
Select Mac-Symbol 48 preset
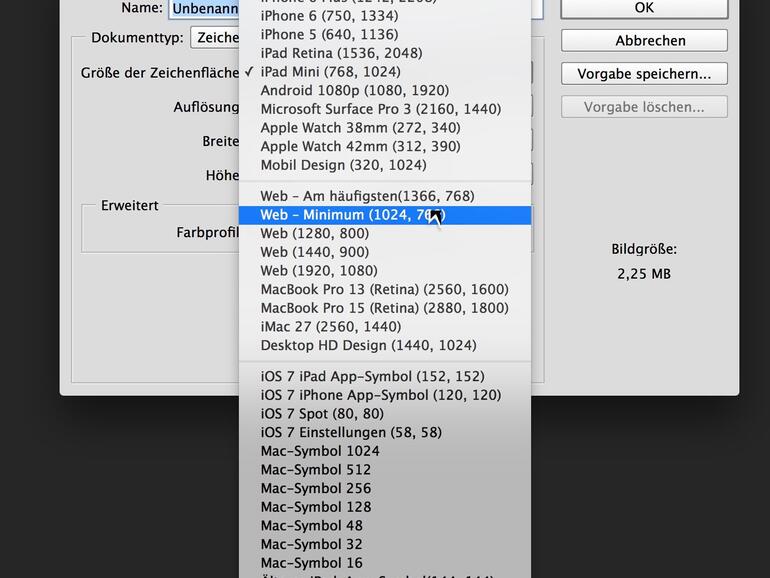coord(385,525)
